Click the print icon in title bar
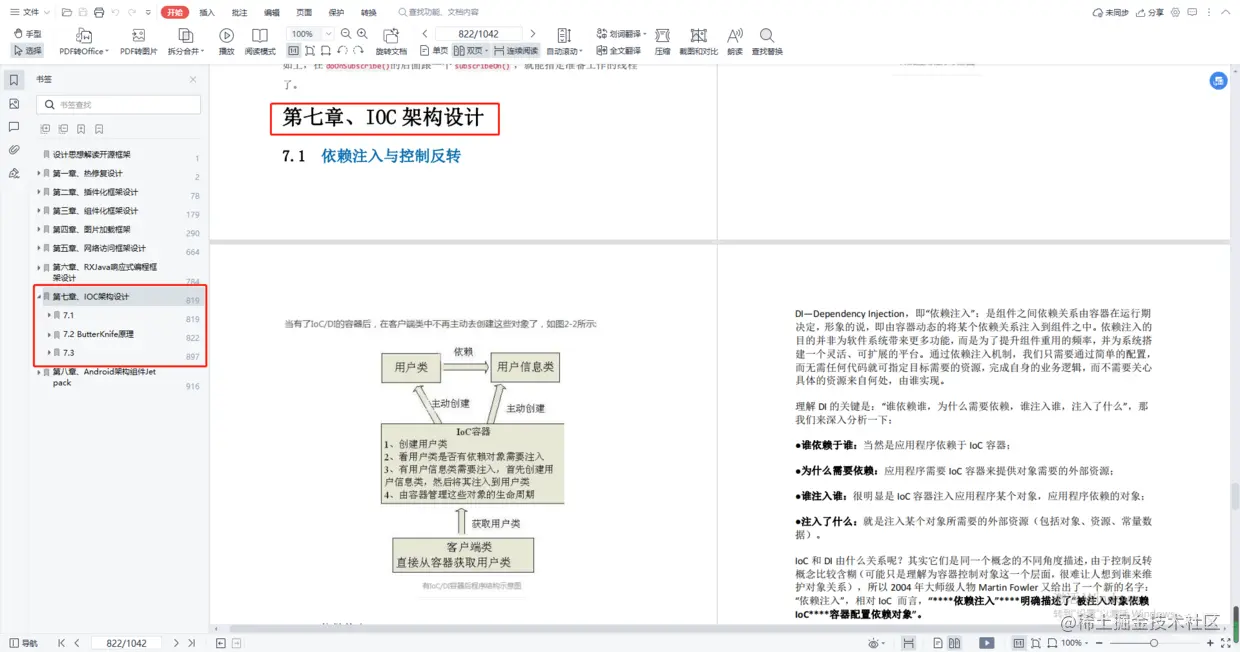 pyautogui.click(x=99, y=12)
